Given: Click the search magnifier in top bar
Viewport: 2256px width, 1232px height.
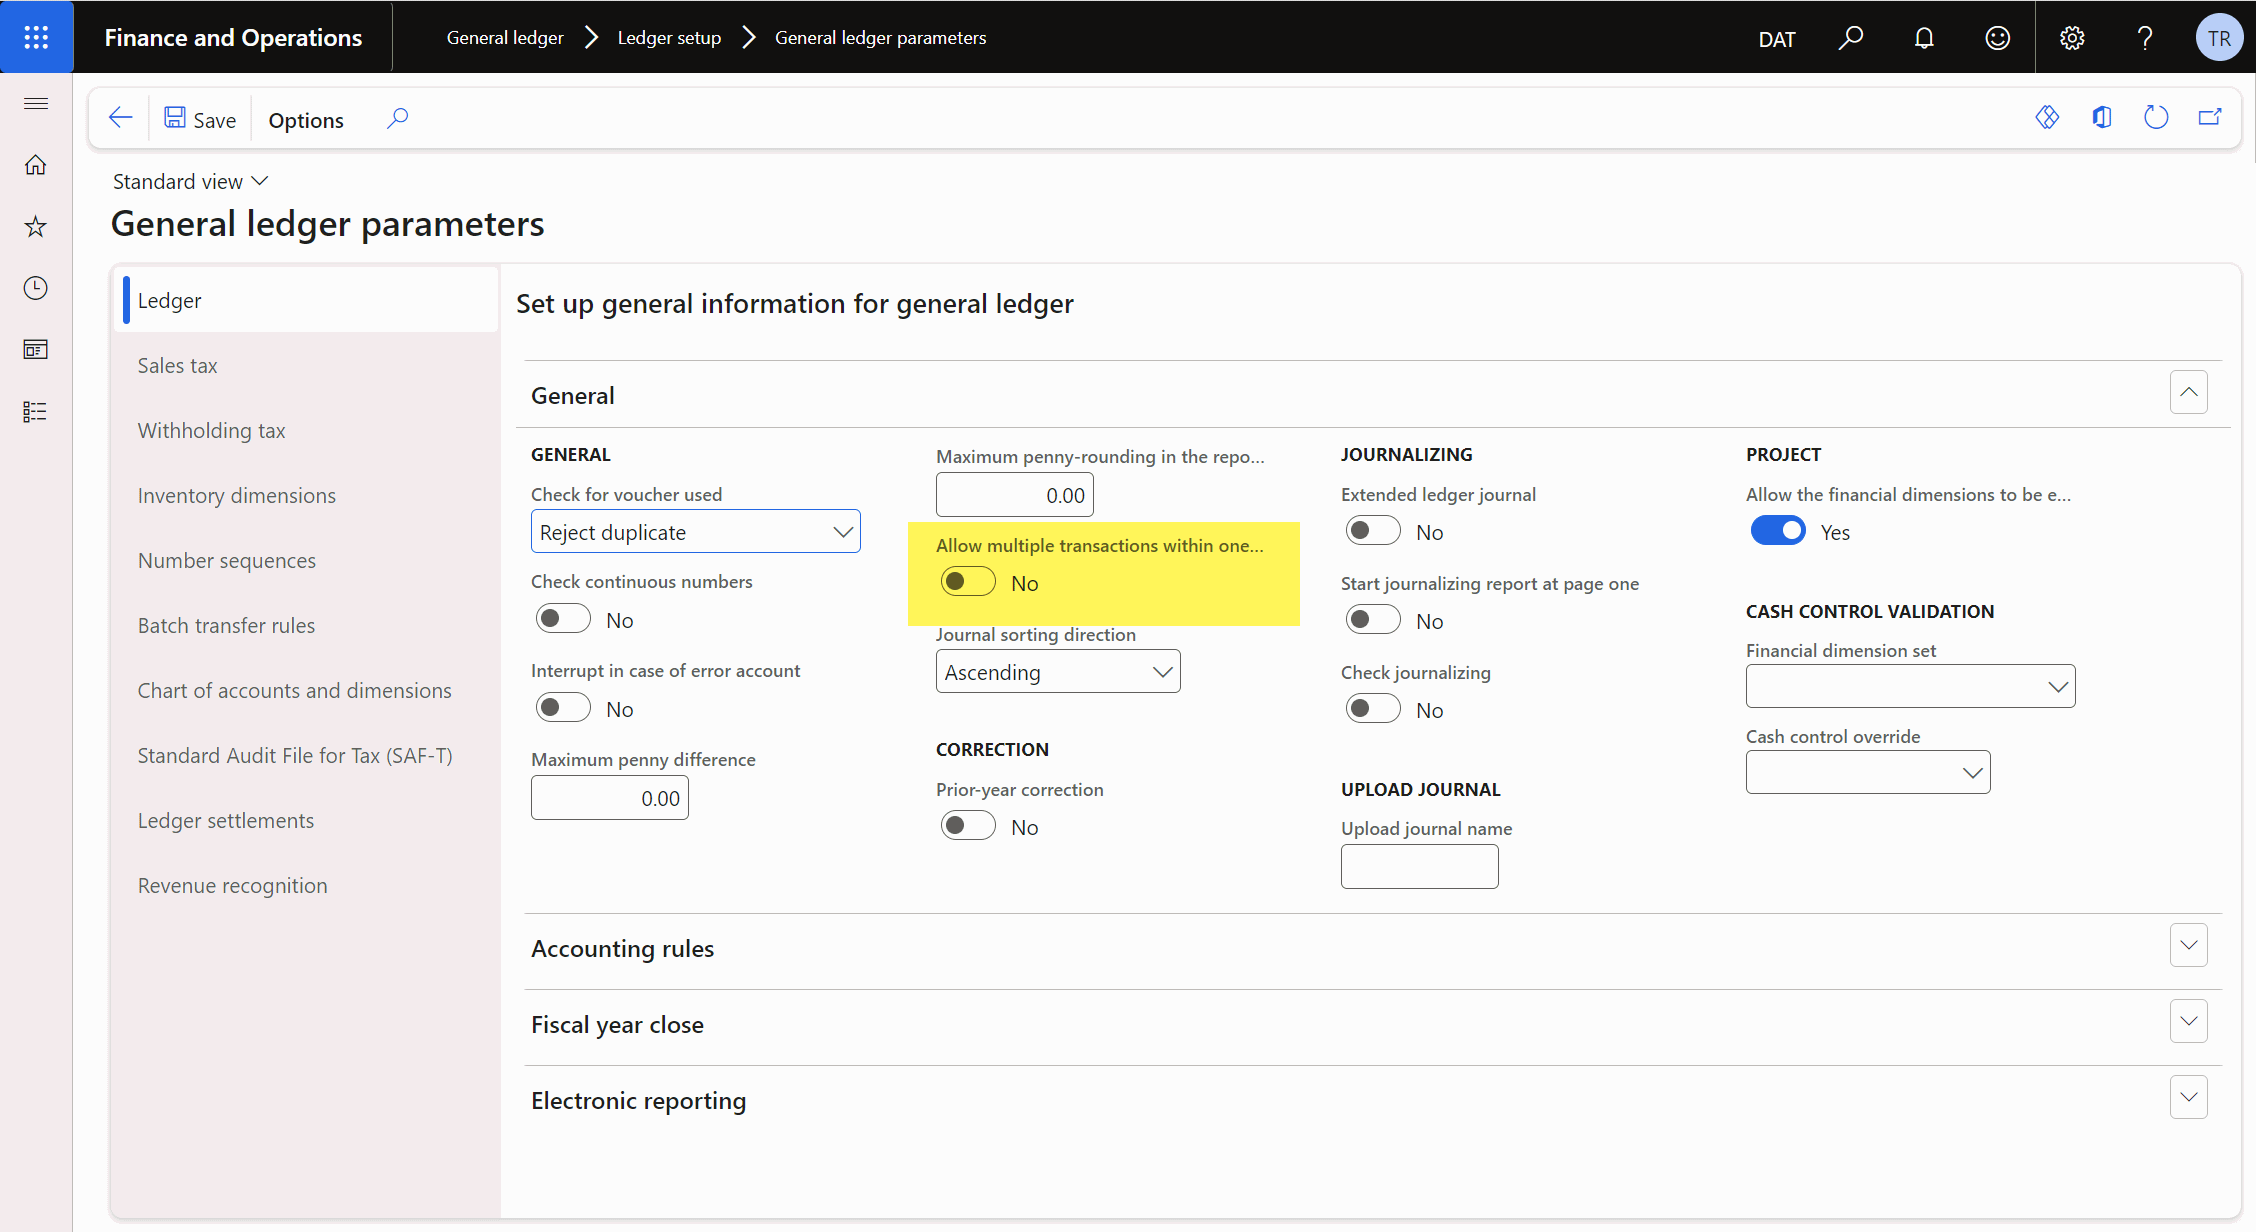Looking at the screenshot, I should point(1851,38).
